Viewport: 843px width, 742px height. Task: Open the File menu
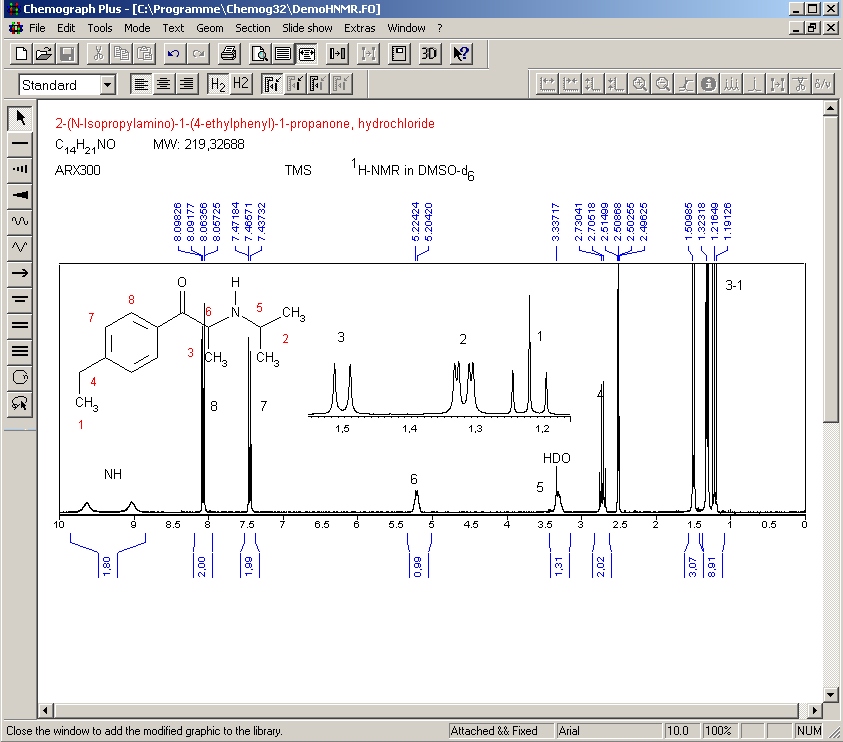[x=37, y=28]
